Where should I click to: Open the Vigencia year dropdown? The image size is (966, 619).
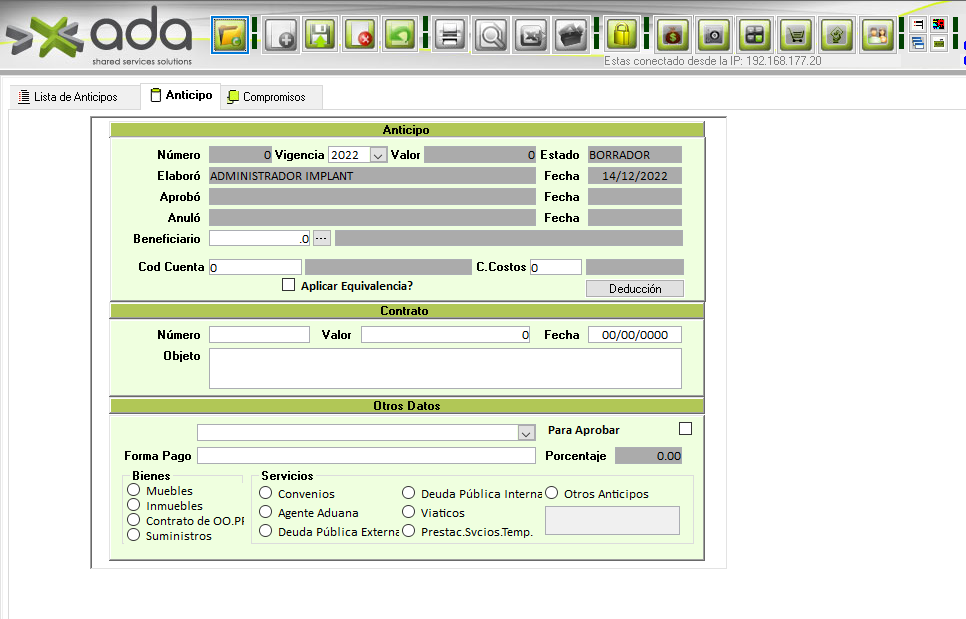[377, 155]
